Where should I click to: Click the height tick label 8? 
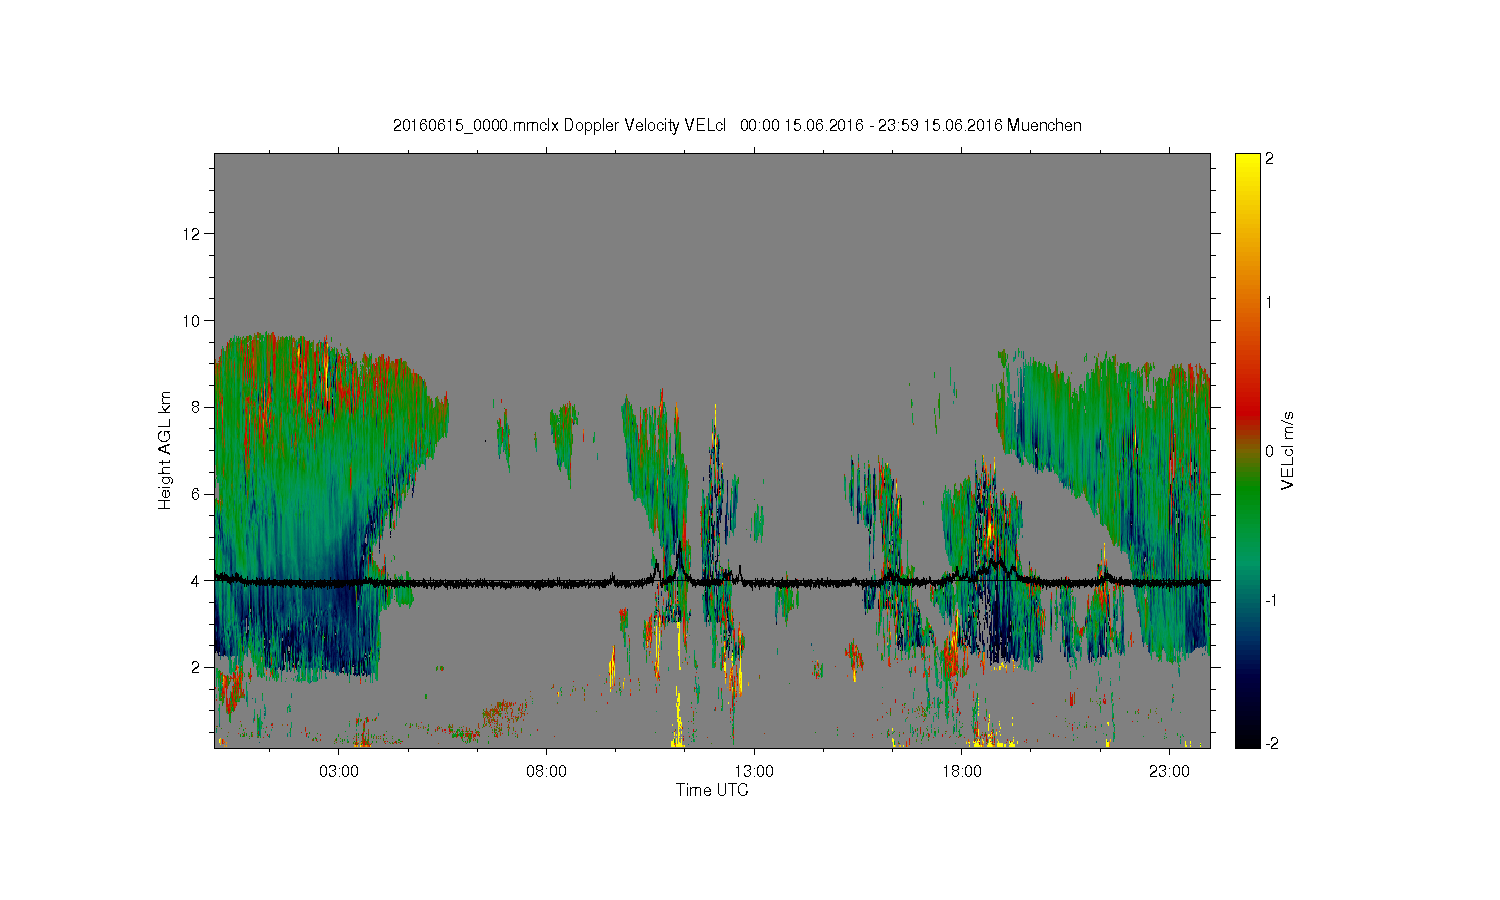(x=196, y=407)
